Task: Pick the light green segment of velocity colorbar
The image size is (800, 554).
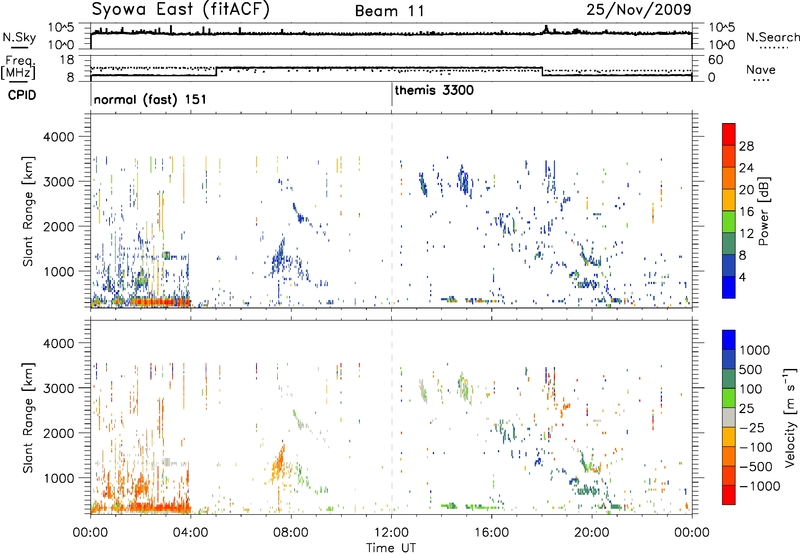Action: (729, 398)
